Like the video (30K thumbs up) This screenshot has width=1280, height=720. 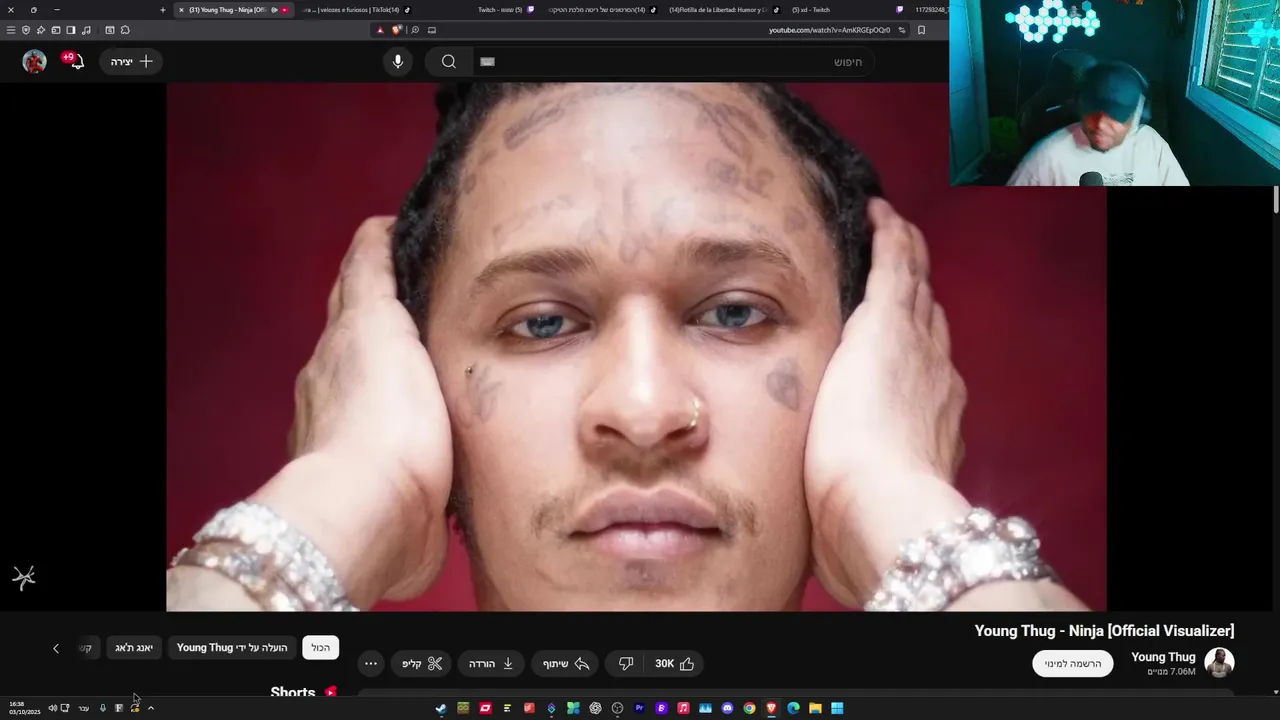[x=674, y=663]
